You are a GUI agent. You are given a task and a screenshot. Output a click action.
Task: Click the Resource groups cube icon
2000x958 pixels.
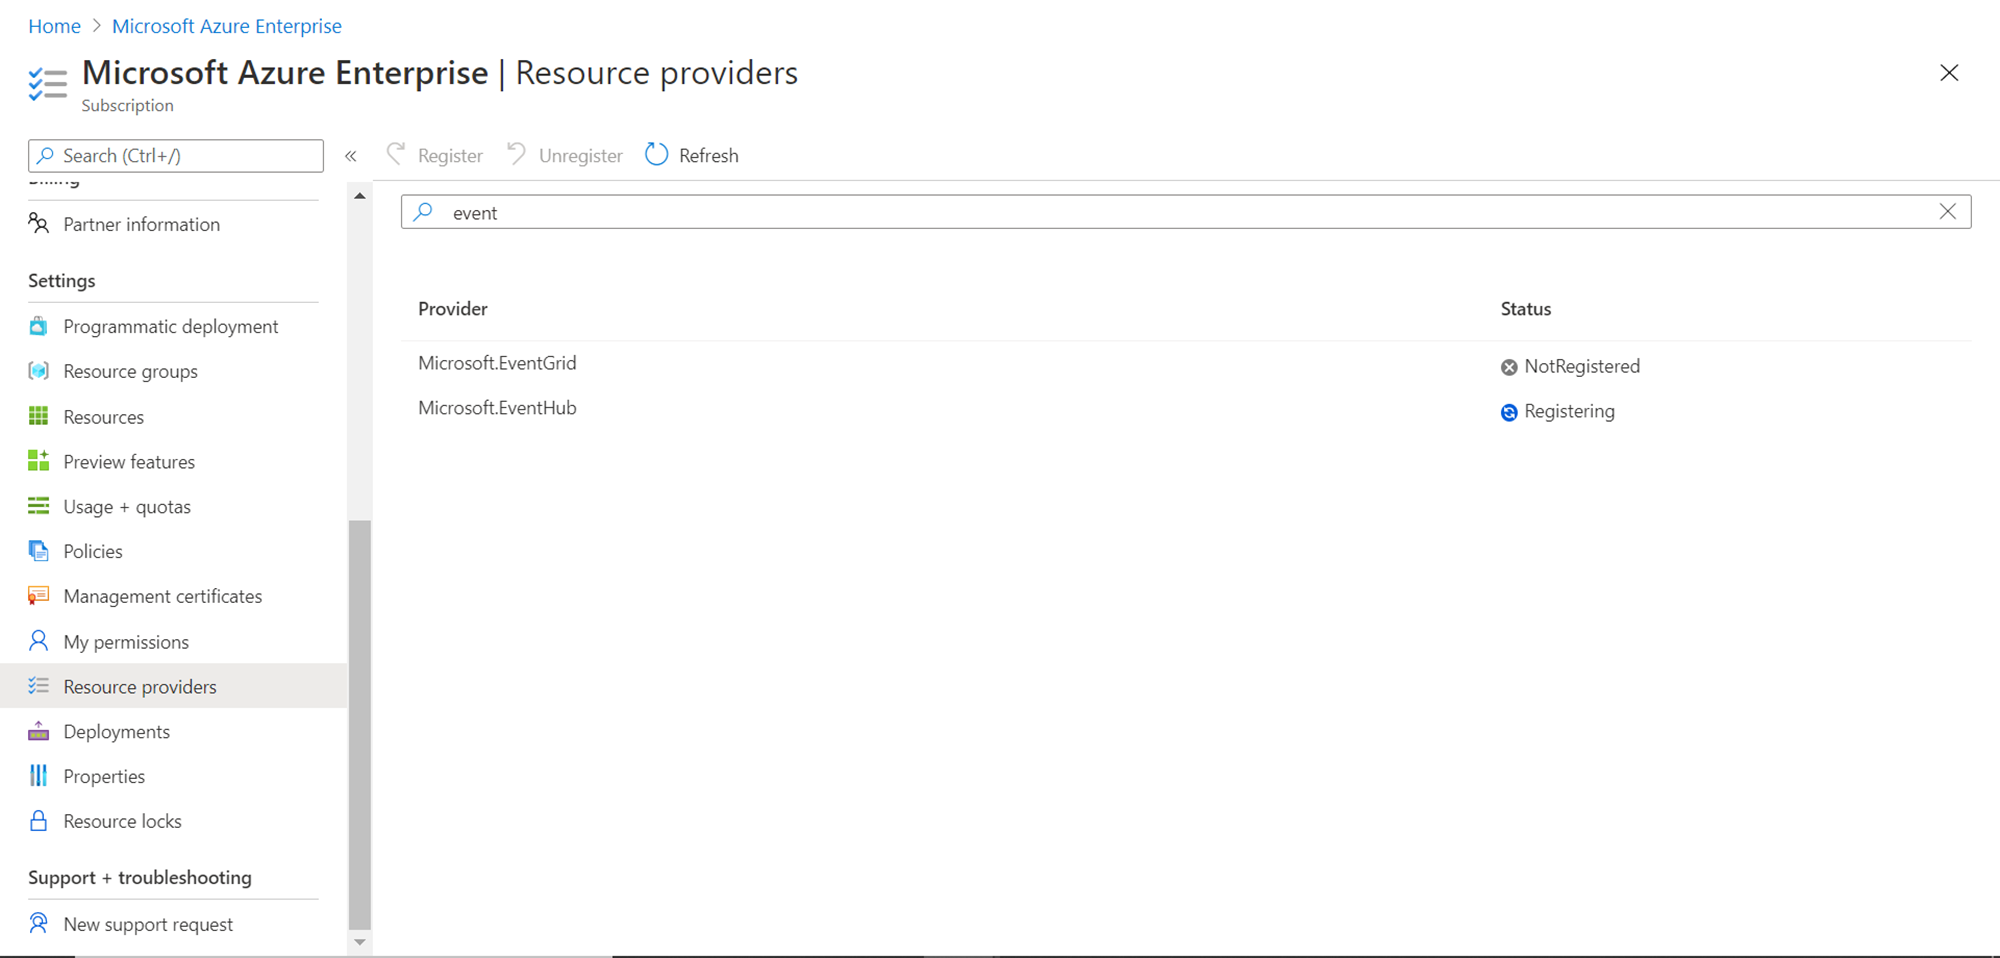38,371
